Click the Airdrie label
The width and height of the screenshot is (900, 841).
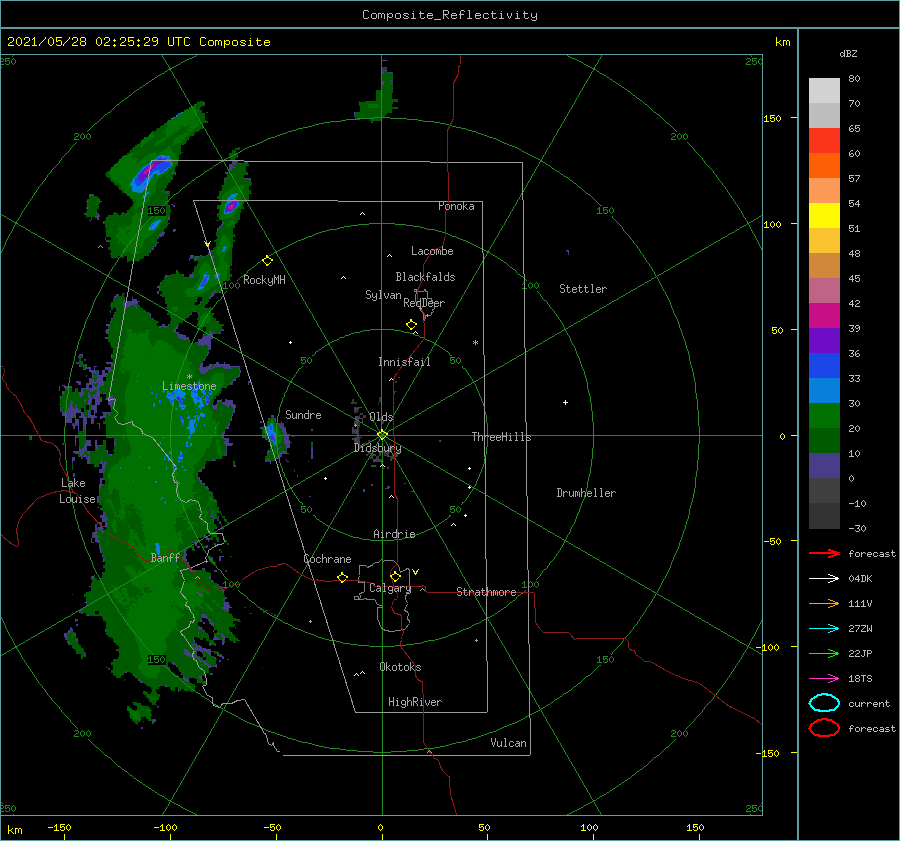point(394,534)
